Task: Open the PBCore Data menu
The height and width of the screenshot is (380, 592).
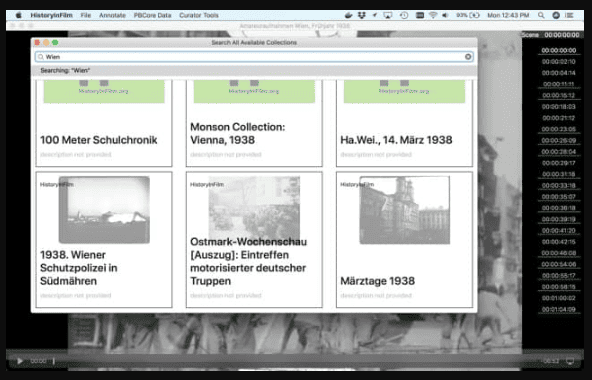Action: [x=153, y=15]
